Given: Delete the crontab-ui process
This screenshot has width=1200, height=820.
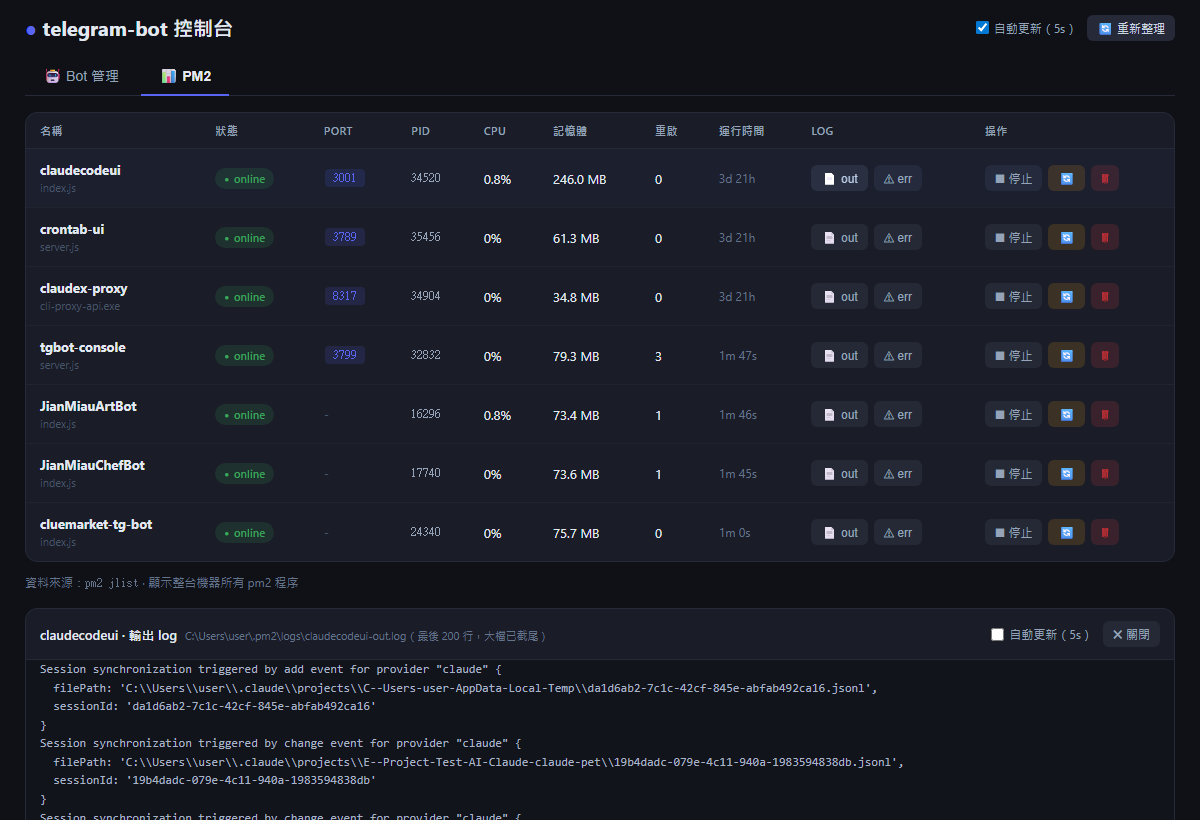Looking at the screenshot, I should coord(1105,238).
